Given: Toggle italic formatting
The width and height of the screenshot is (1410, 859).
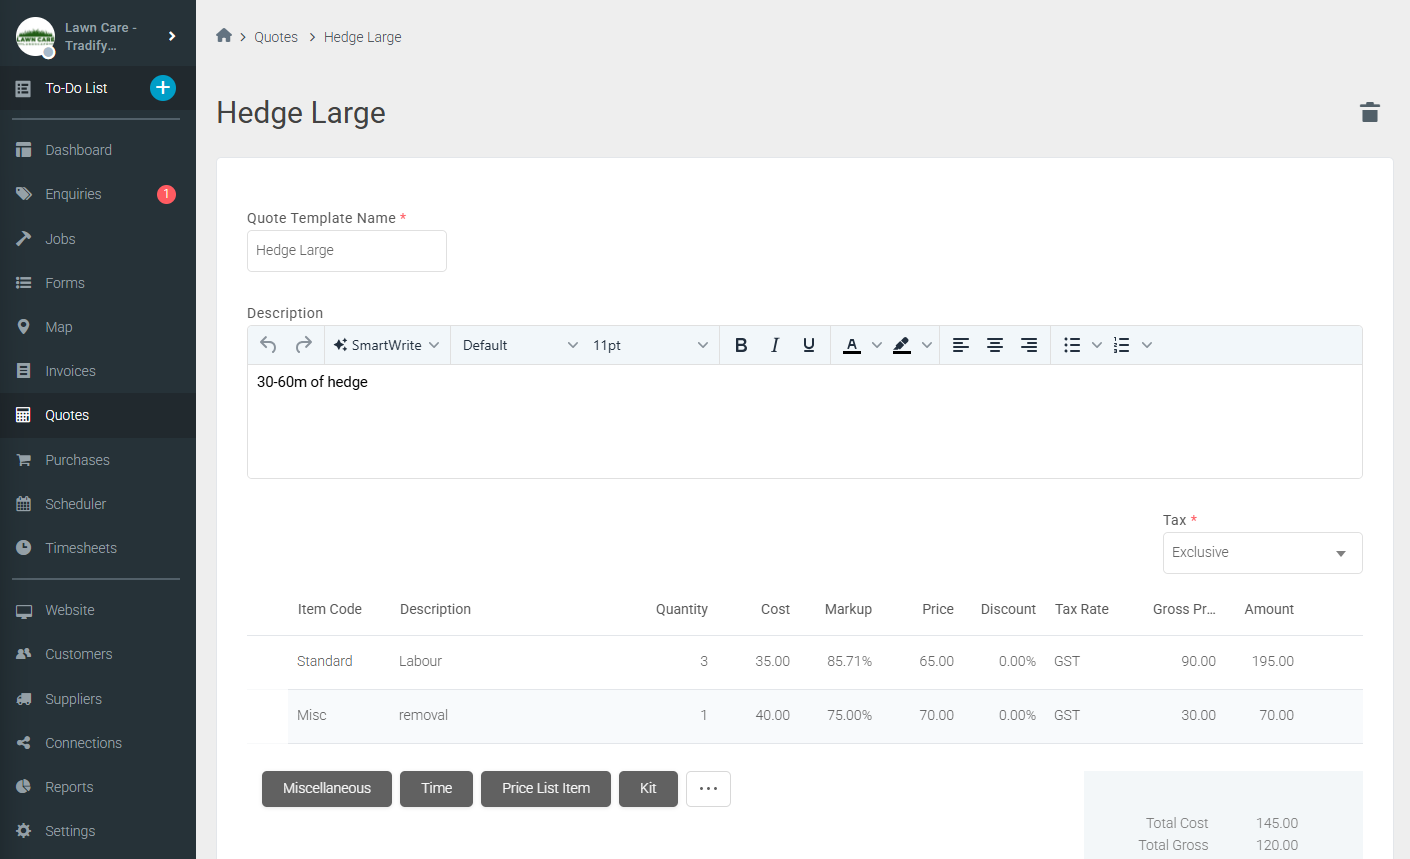Looking at the screenshot, I should click(x=775, y=345).
